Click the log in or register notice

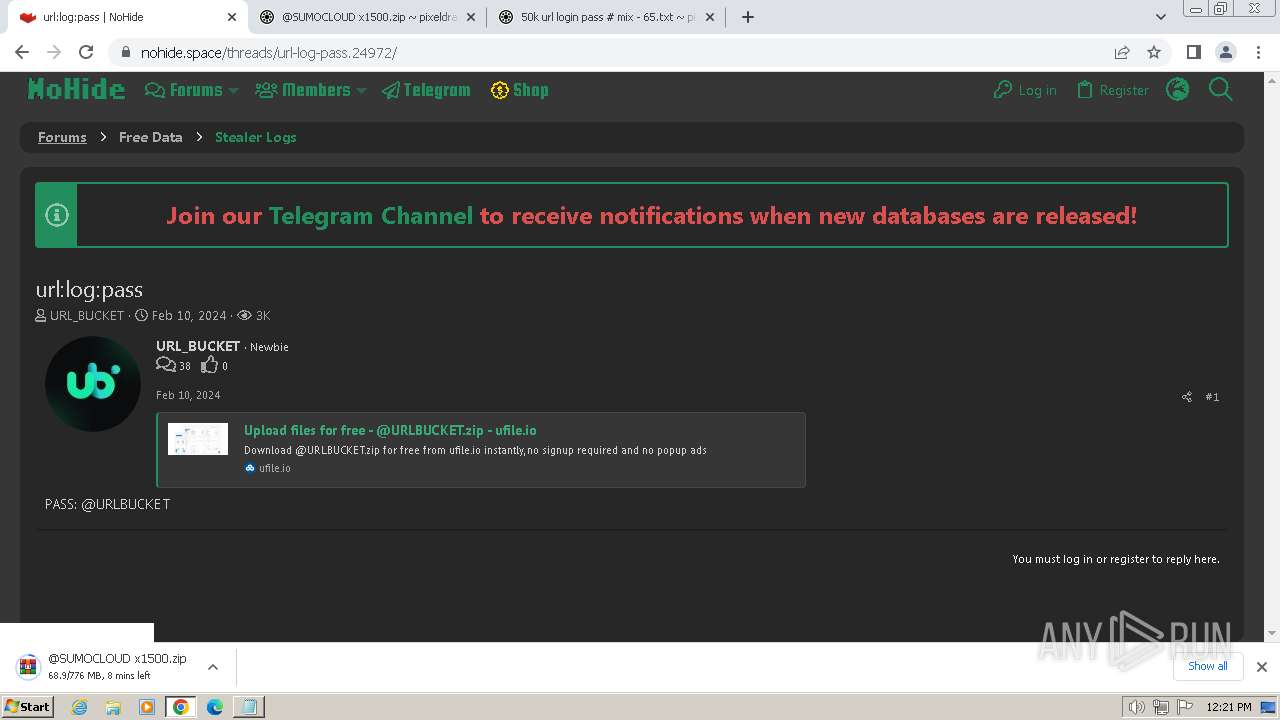(x=1116, y=559)
